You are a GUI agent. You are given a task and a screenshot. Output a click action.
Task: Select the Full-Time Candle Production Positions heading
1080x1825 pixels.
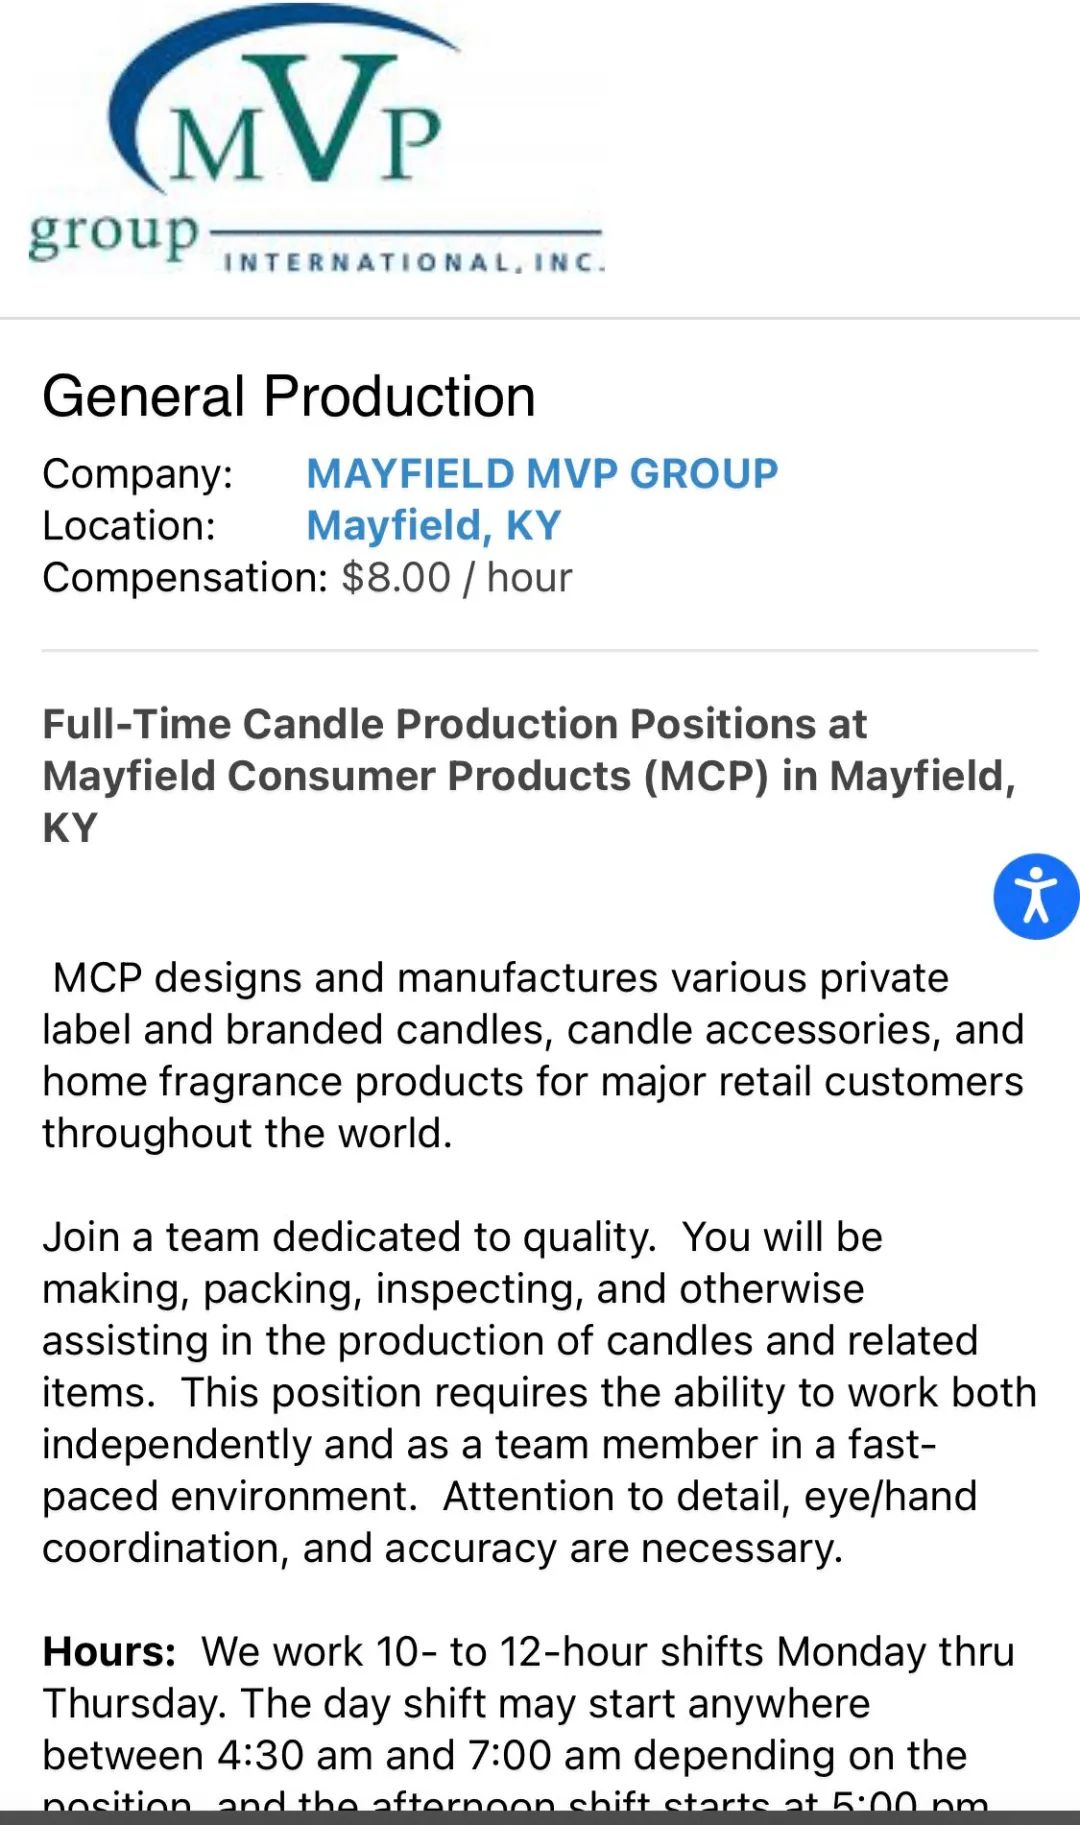[529, 775]
